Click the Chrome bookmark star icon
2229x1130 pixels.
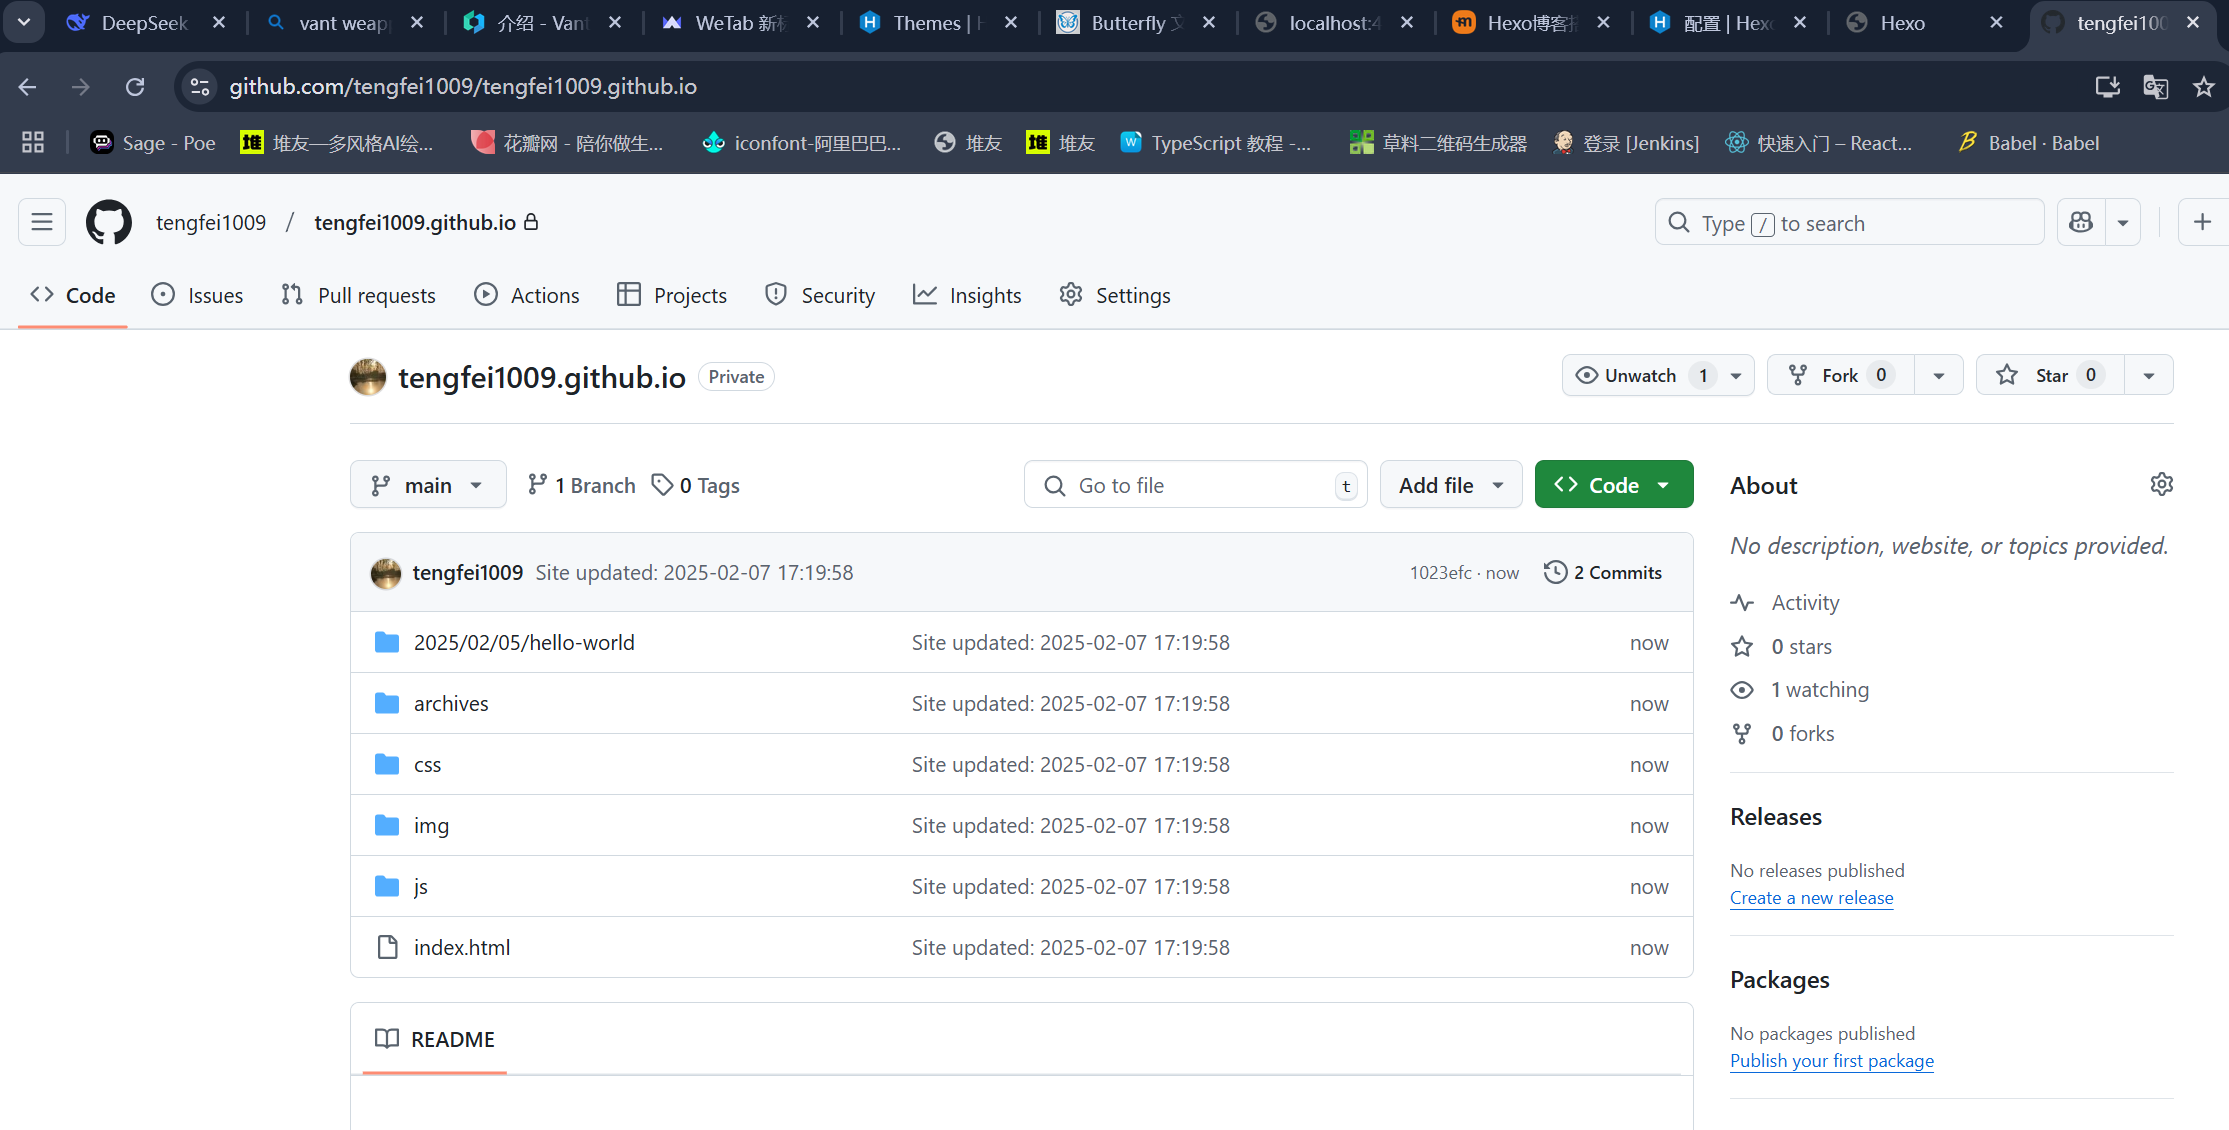click(x=2203, y=87)
